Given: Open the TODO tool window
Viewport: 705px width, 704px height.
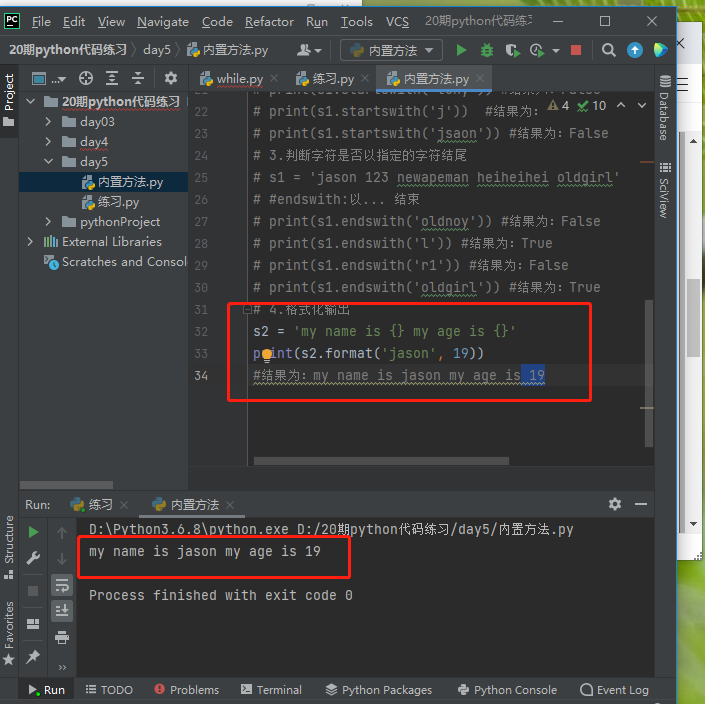Looking at the screenshot, I should pyautogui.click(x=109, y=690).
